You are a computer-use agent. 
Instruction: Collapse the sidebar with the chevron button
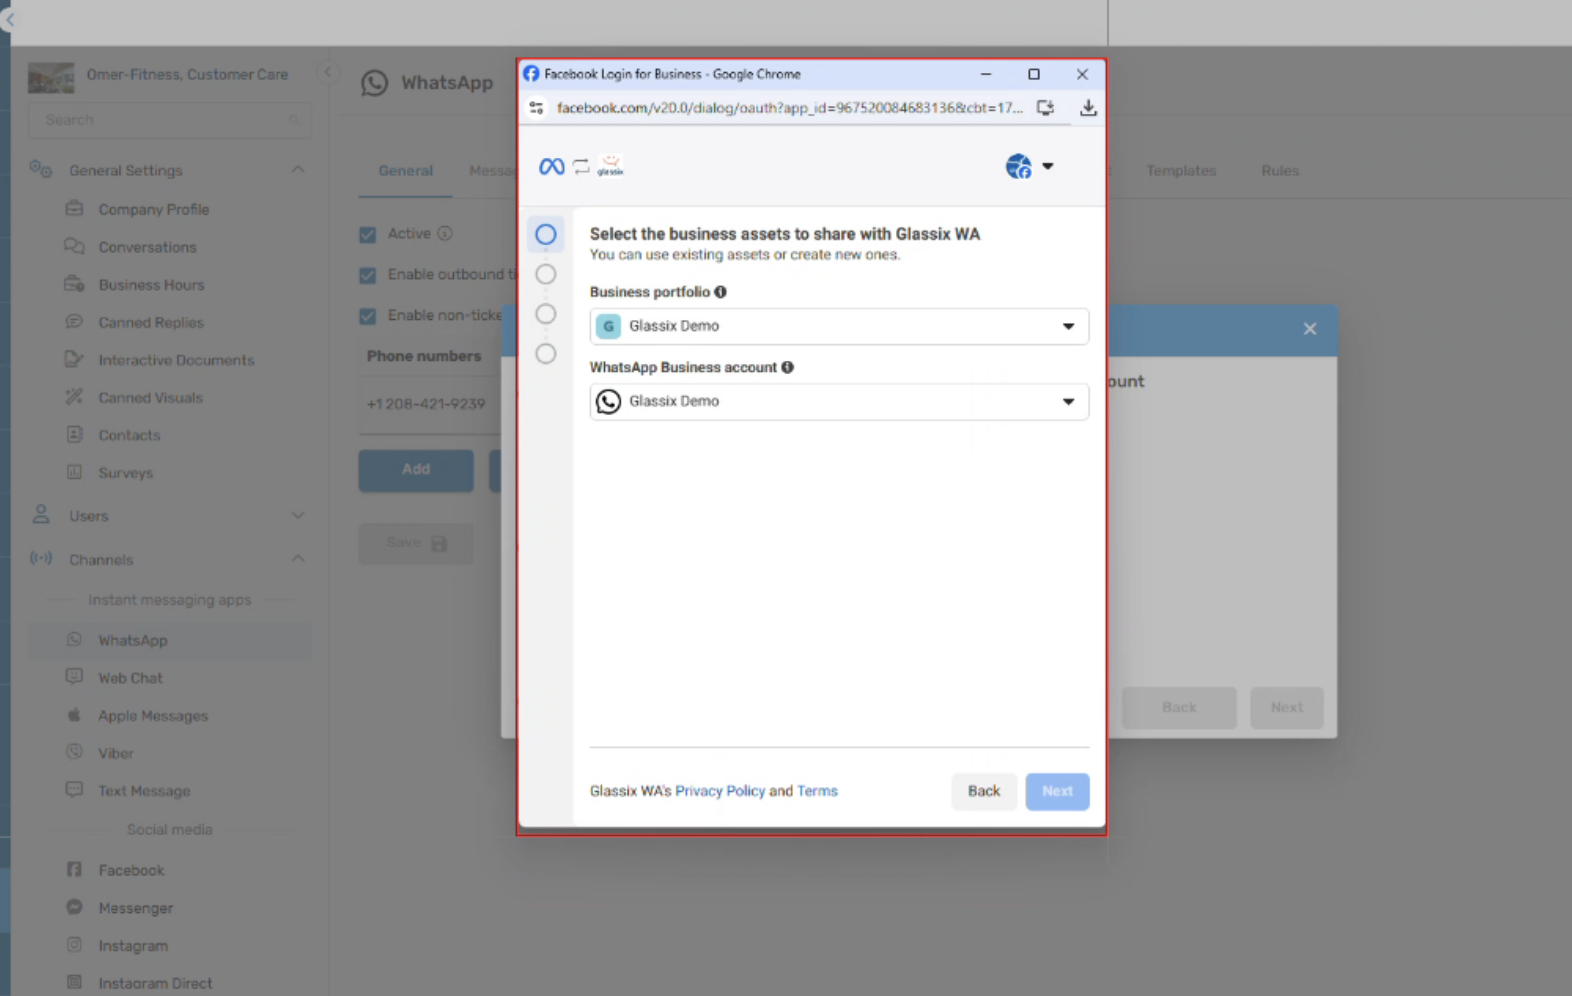click(327, 72)
